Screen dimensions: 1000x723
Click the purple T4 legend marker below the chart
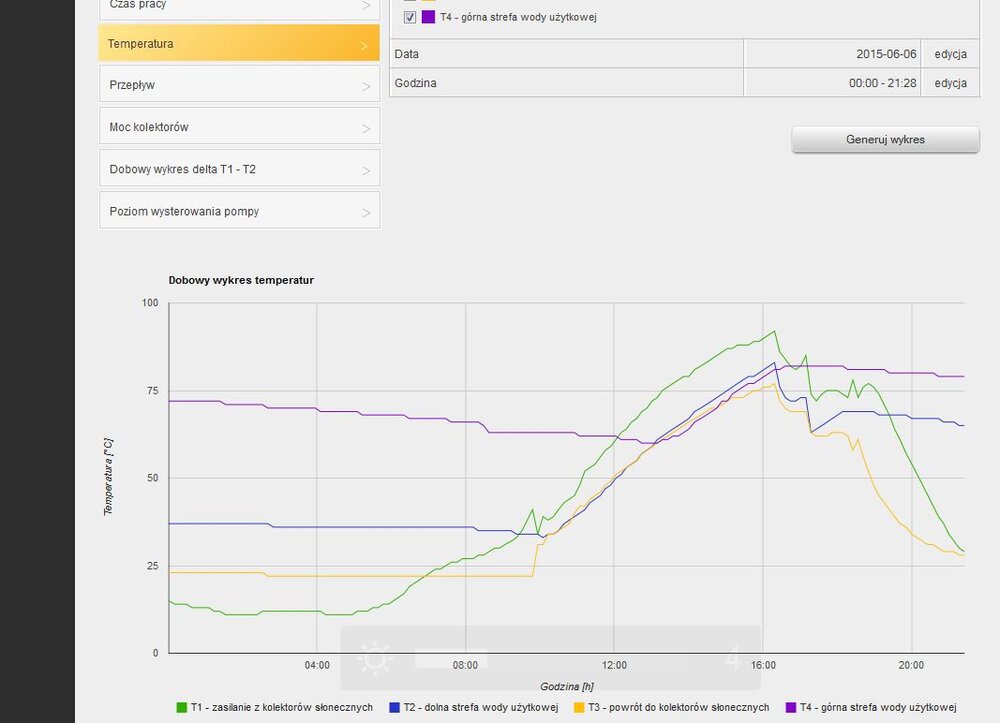coord(791,708)
